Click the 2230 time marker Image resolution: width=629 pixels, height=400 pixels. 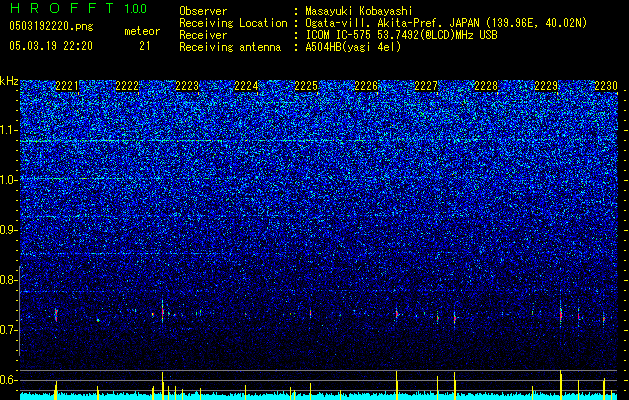click(x=606, y=86)
